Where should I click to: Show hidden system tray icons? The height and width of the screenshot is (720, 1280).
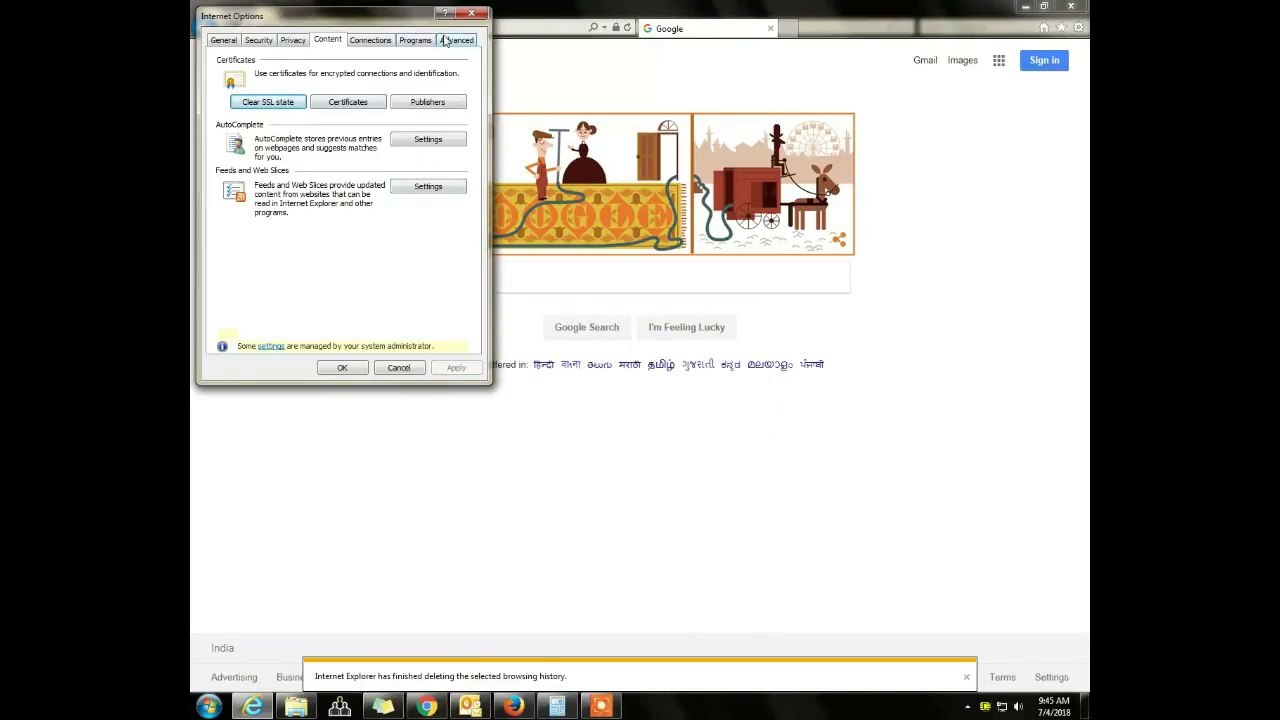[x=967, y=707]
